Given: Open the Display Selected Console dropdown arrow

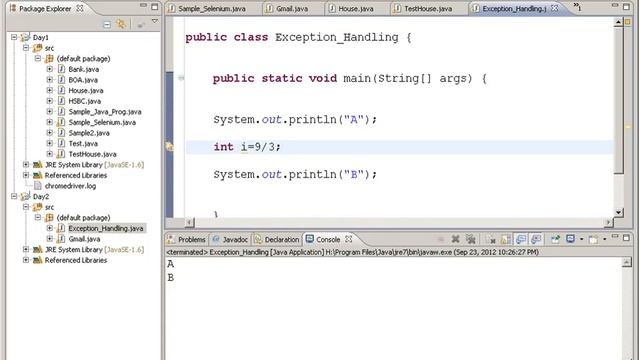Looking at the screenshot, I should click(582, 239).
